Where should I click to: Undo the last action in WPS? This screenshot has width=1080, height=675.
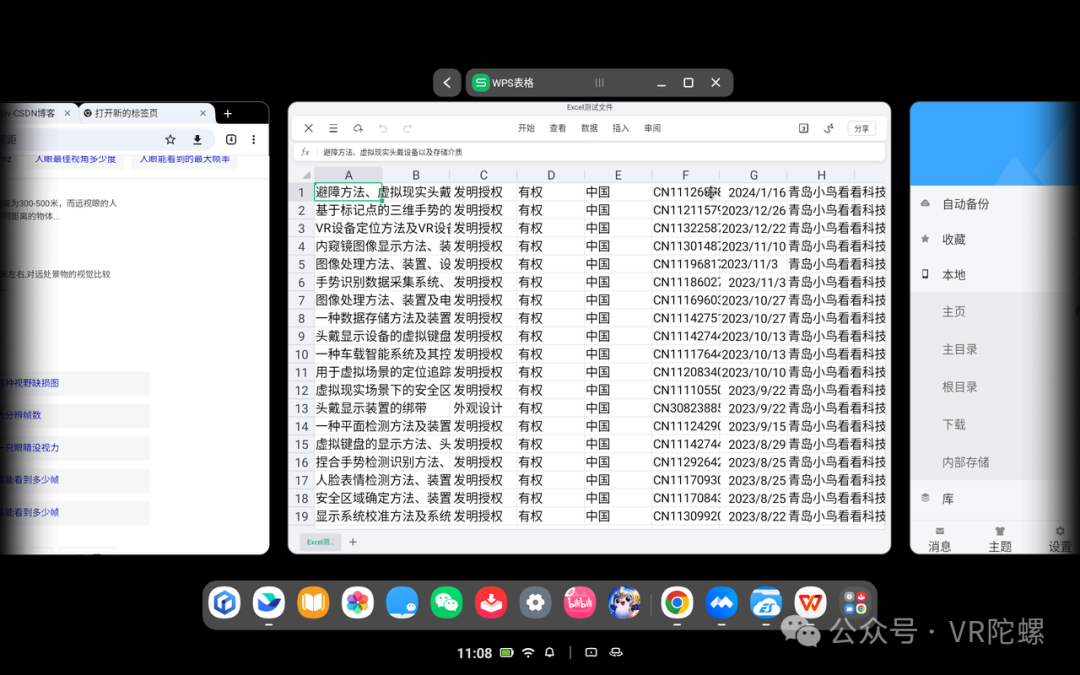tap(383, 128)
